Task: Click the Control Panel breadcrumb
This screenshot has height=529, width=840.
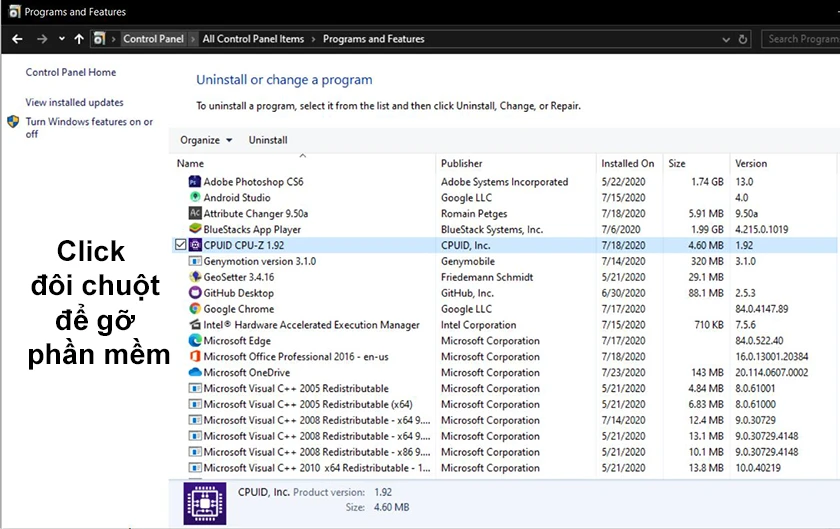Action: (153, 39)
